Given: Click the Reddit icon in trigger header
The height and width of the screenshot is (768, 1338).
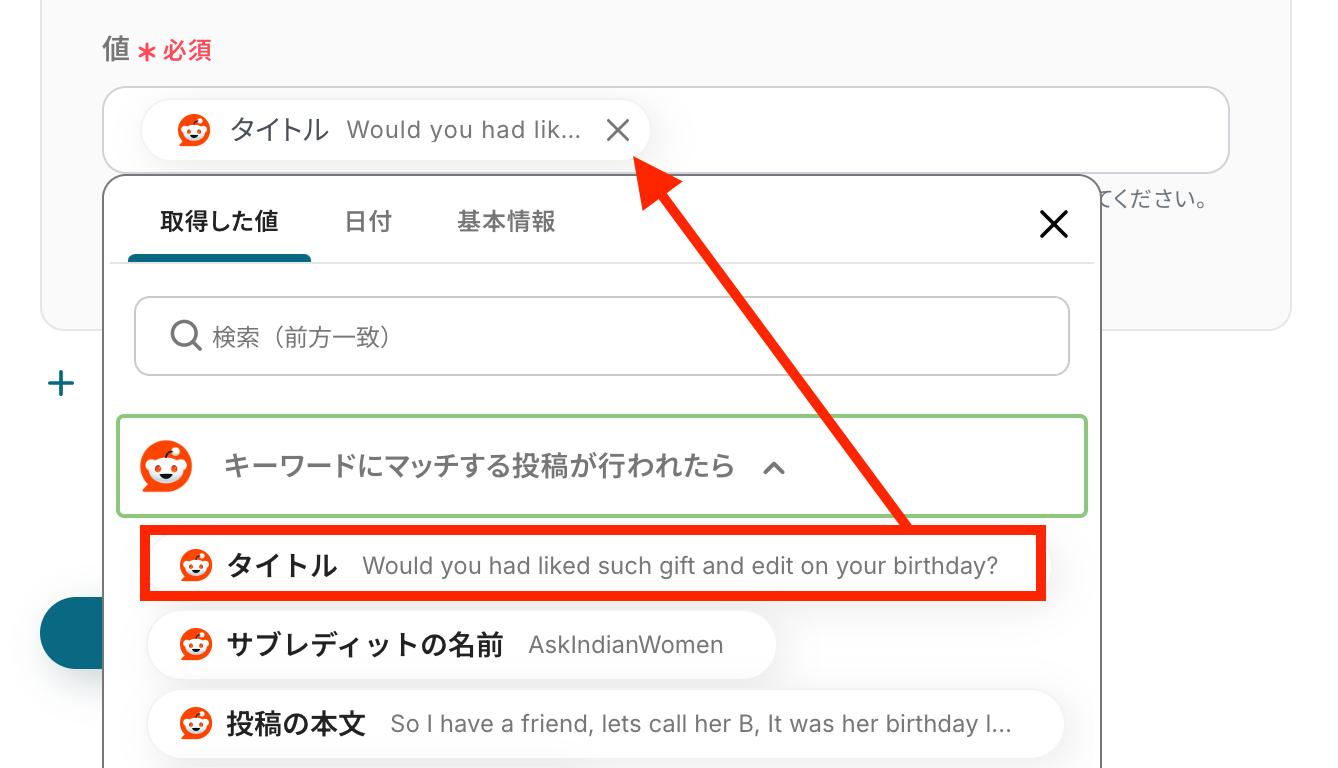Looking at the screenshot, I should (166, 465).
